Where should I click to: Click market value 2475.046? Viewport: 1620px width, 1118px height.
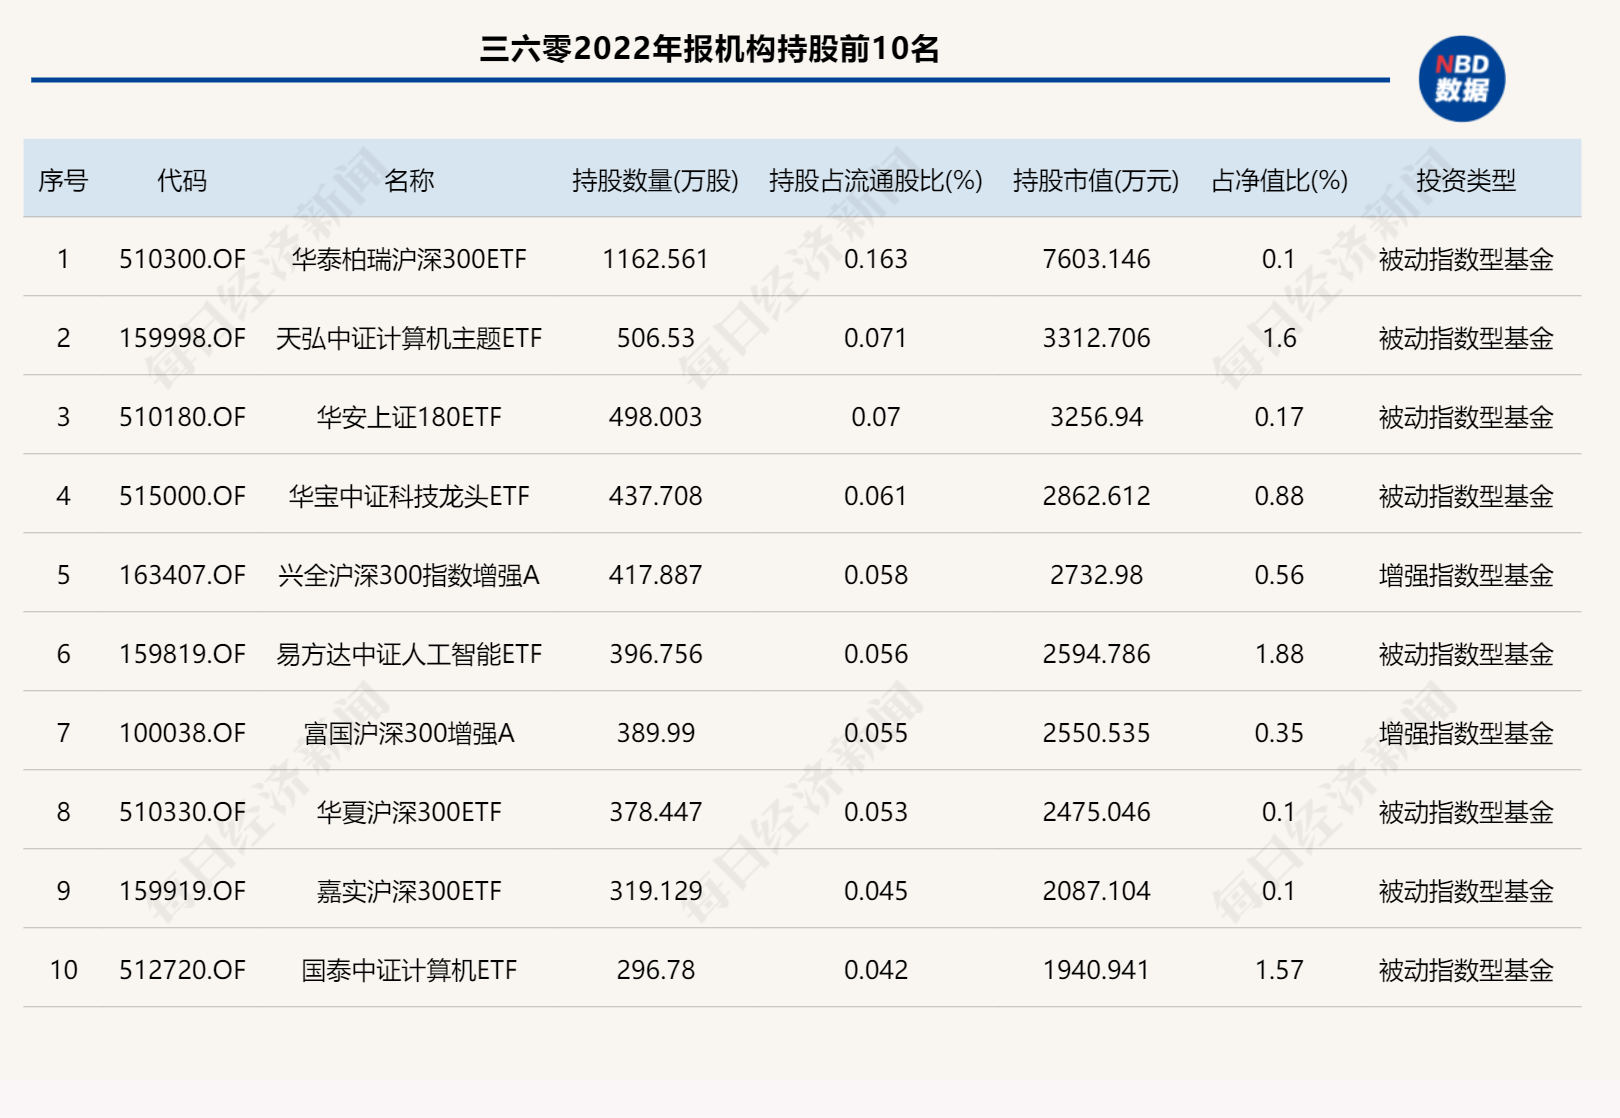point(1096,813)
